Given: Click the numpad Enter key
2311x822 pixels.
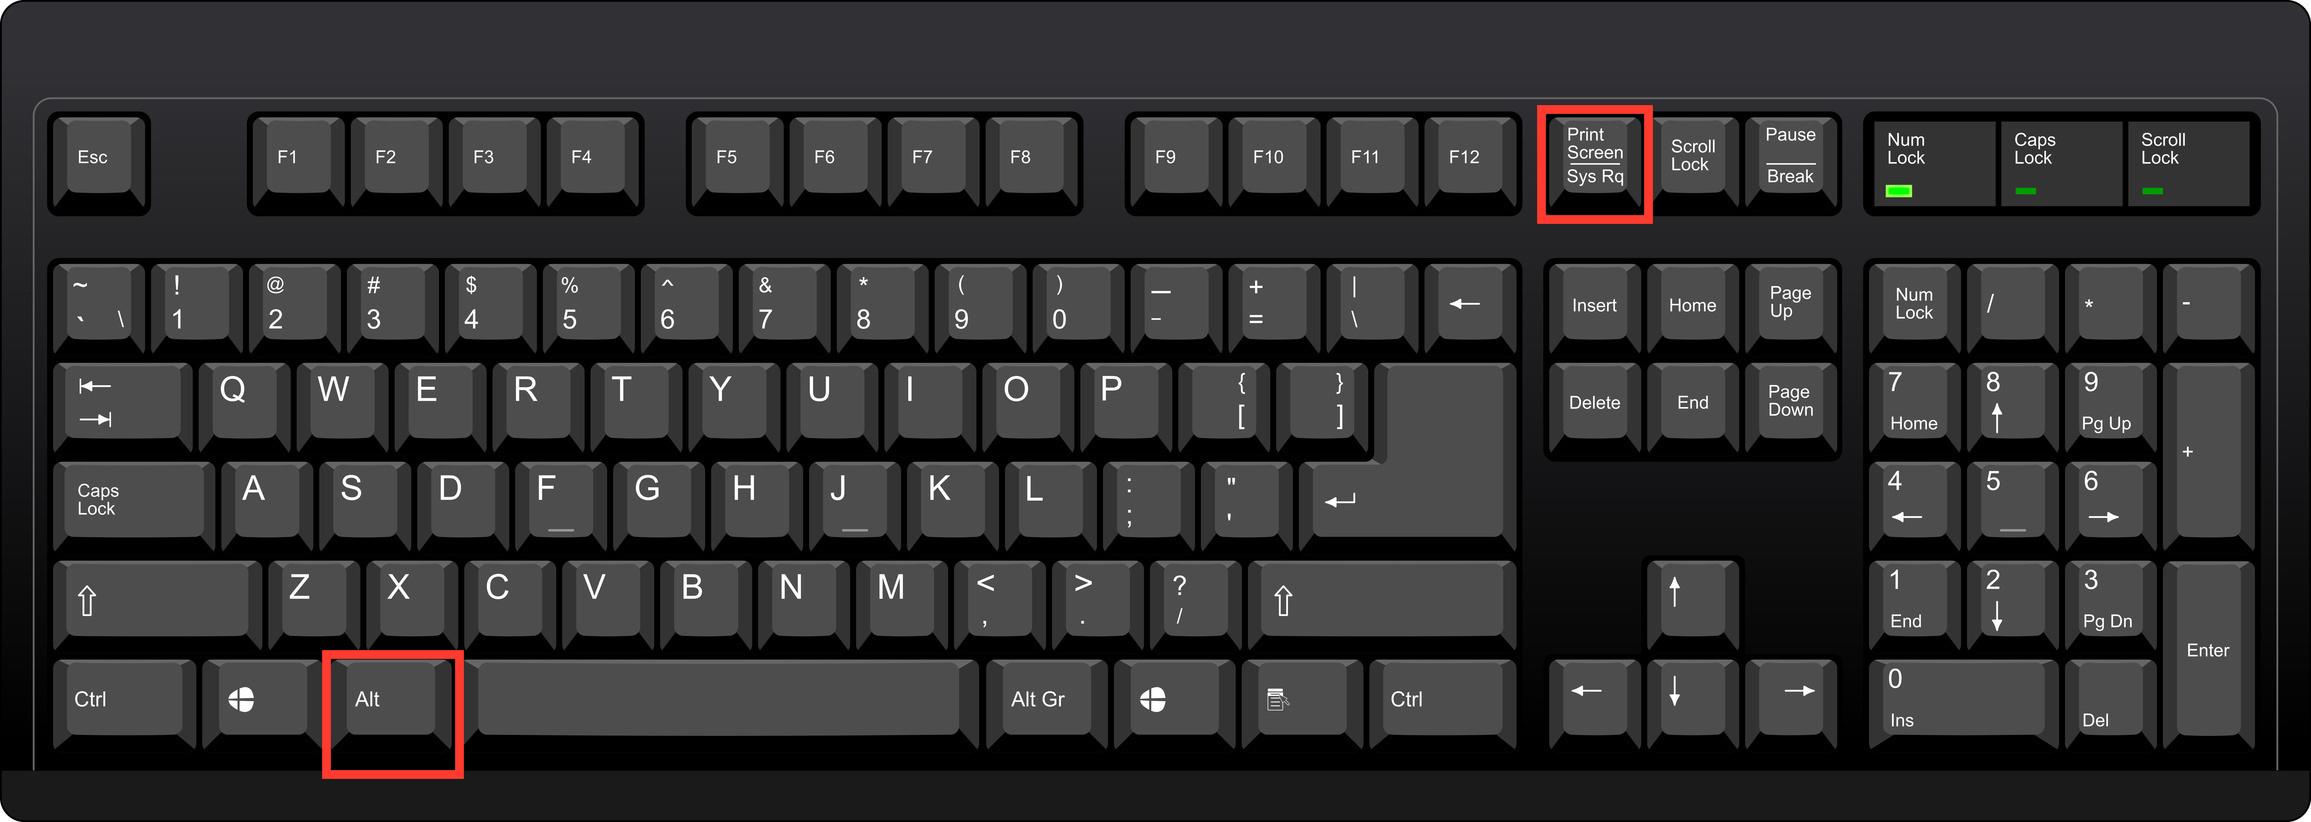Looking at the screenshot, I should click(x=2208, y=654).
